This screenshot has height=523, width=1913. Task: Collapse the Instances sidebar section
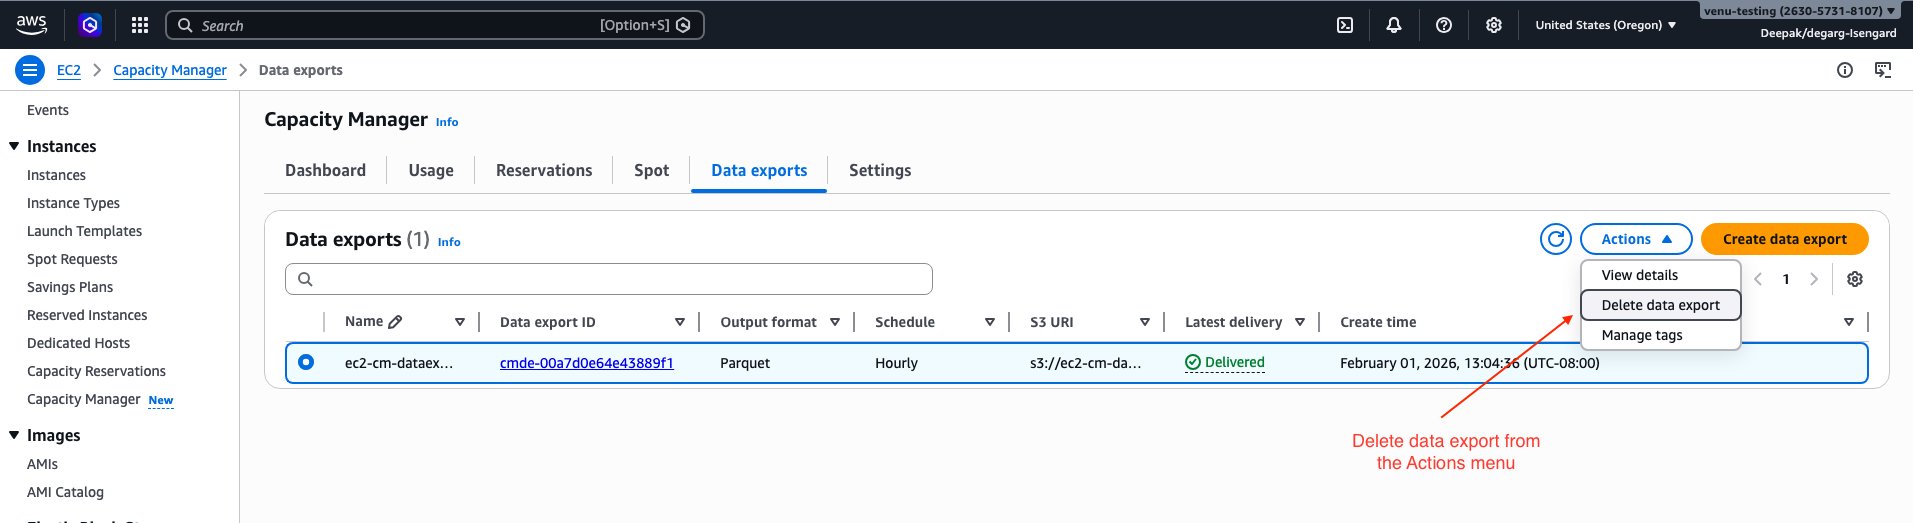click(x=14, y=146)
